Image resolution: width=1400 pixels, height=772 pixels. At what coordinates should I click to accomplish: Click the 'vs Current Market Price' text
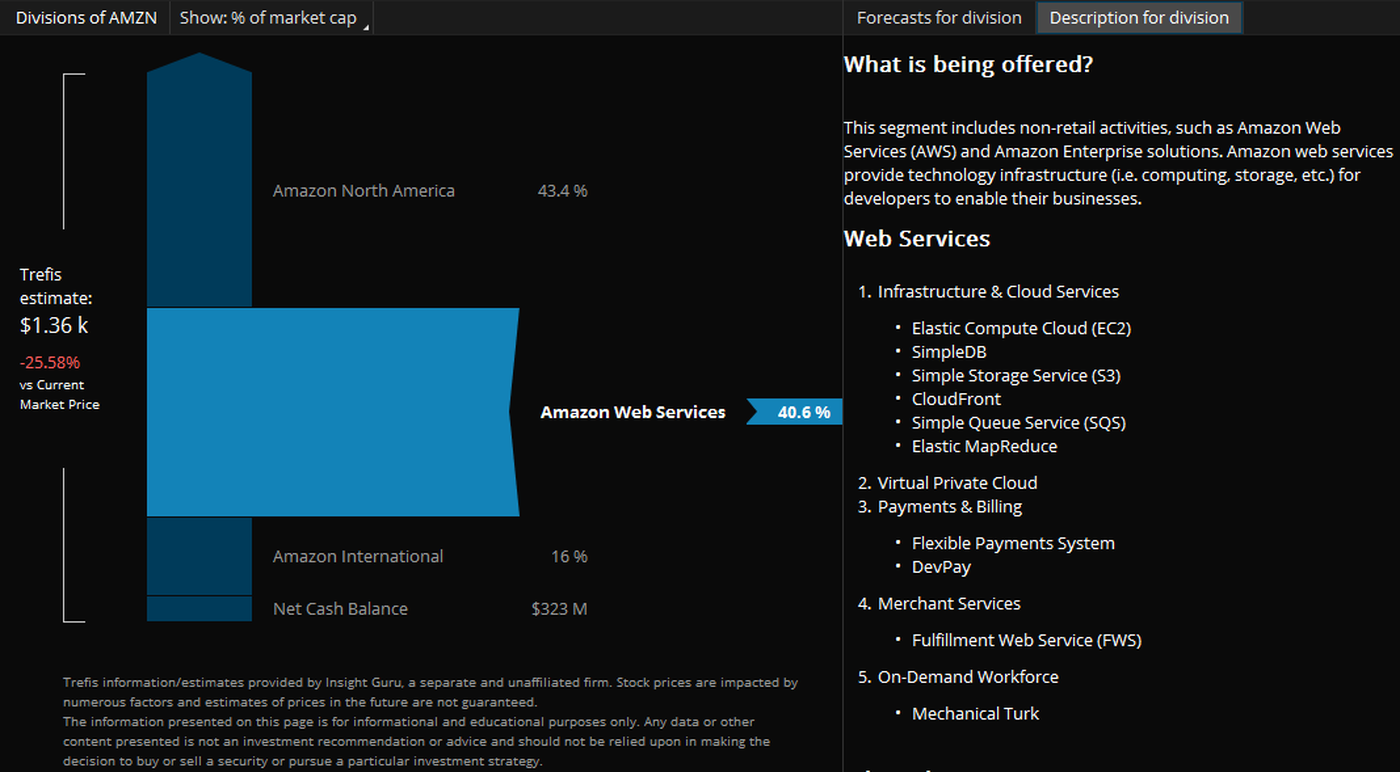pos(59,395)
